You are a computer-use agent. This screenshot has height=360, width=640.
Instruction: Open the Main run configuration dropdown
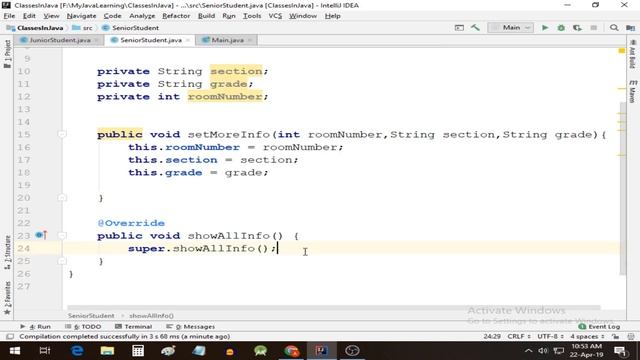point(511,28)
